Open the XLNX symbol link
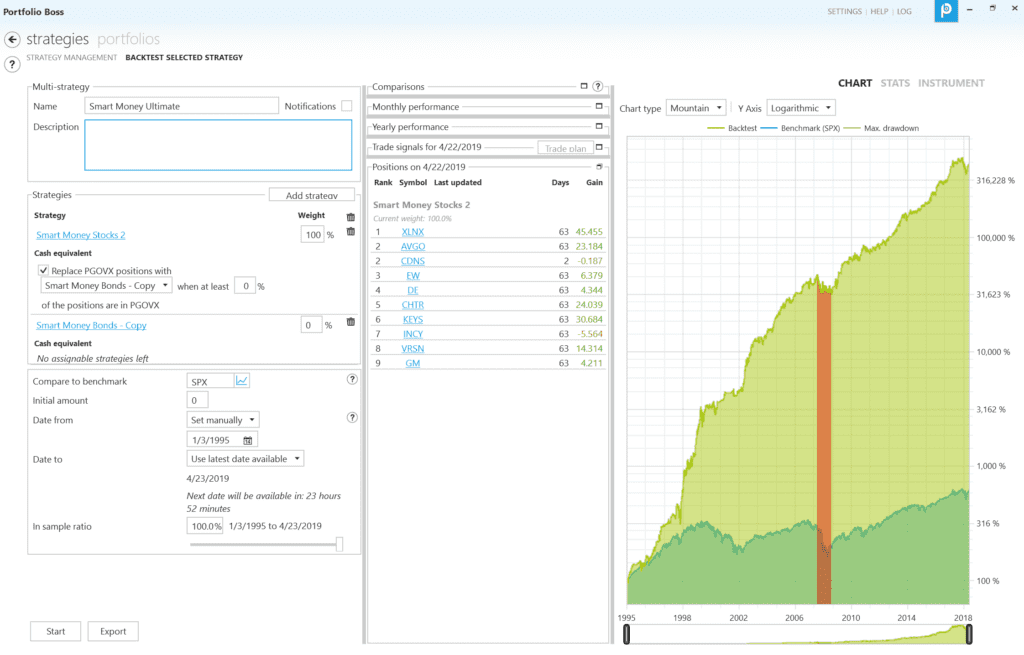The width and height of the screenshot is (1024, 655). click(x=413, y=232)
